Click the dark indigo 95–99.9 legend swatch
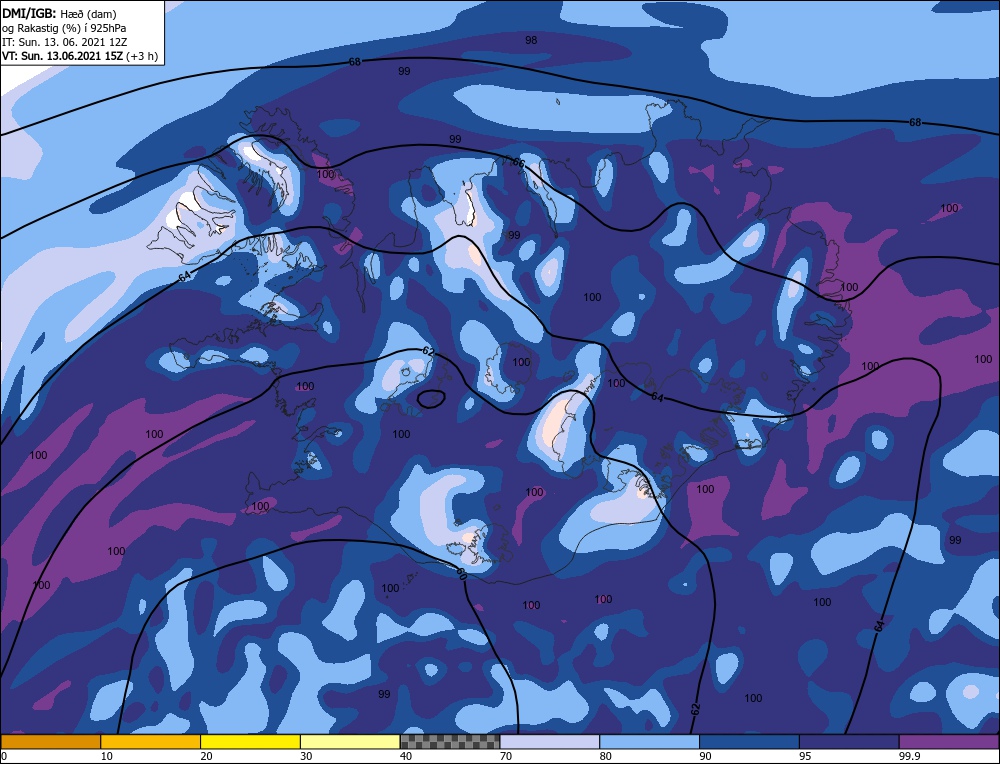This screenshot has width=1000, height=764. [849, 742]
